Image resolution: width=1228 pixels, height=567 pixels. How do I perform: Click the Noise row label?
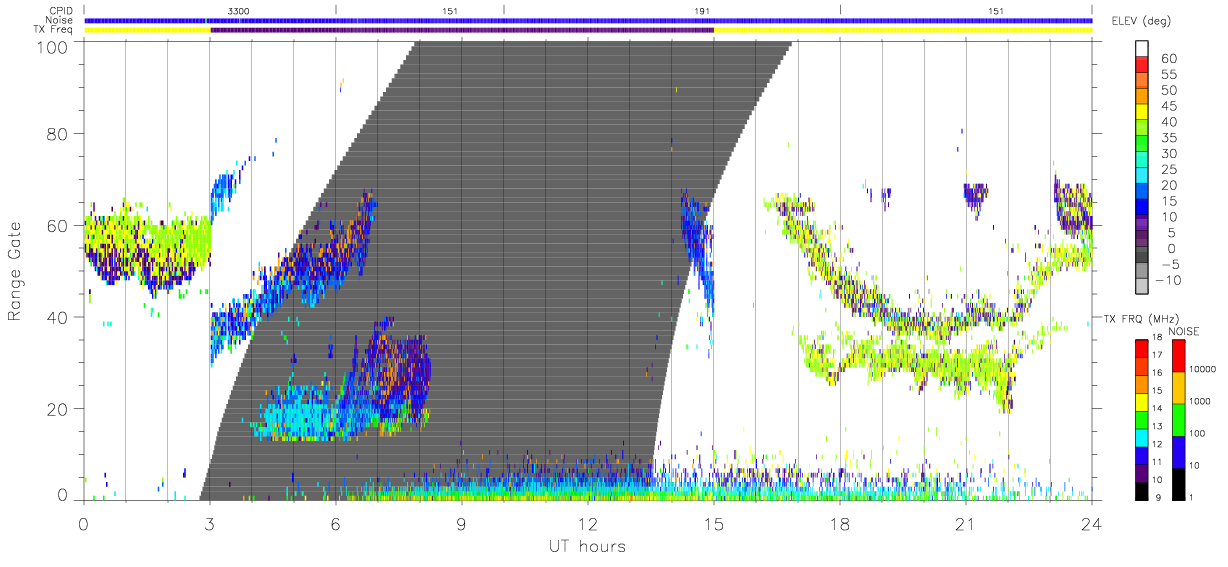61,20
